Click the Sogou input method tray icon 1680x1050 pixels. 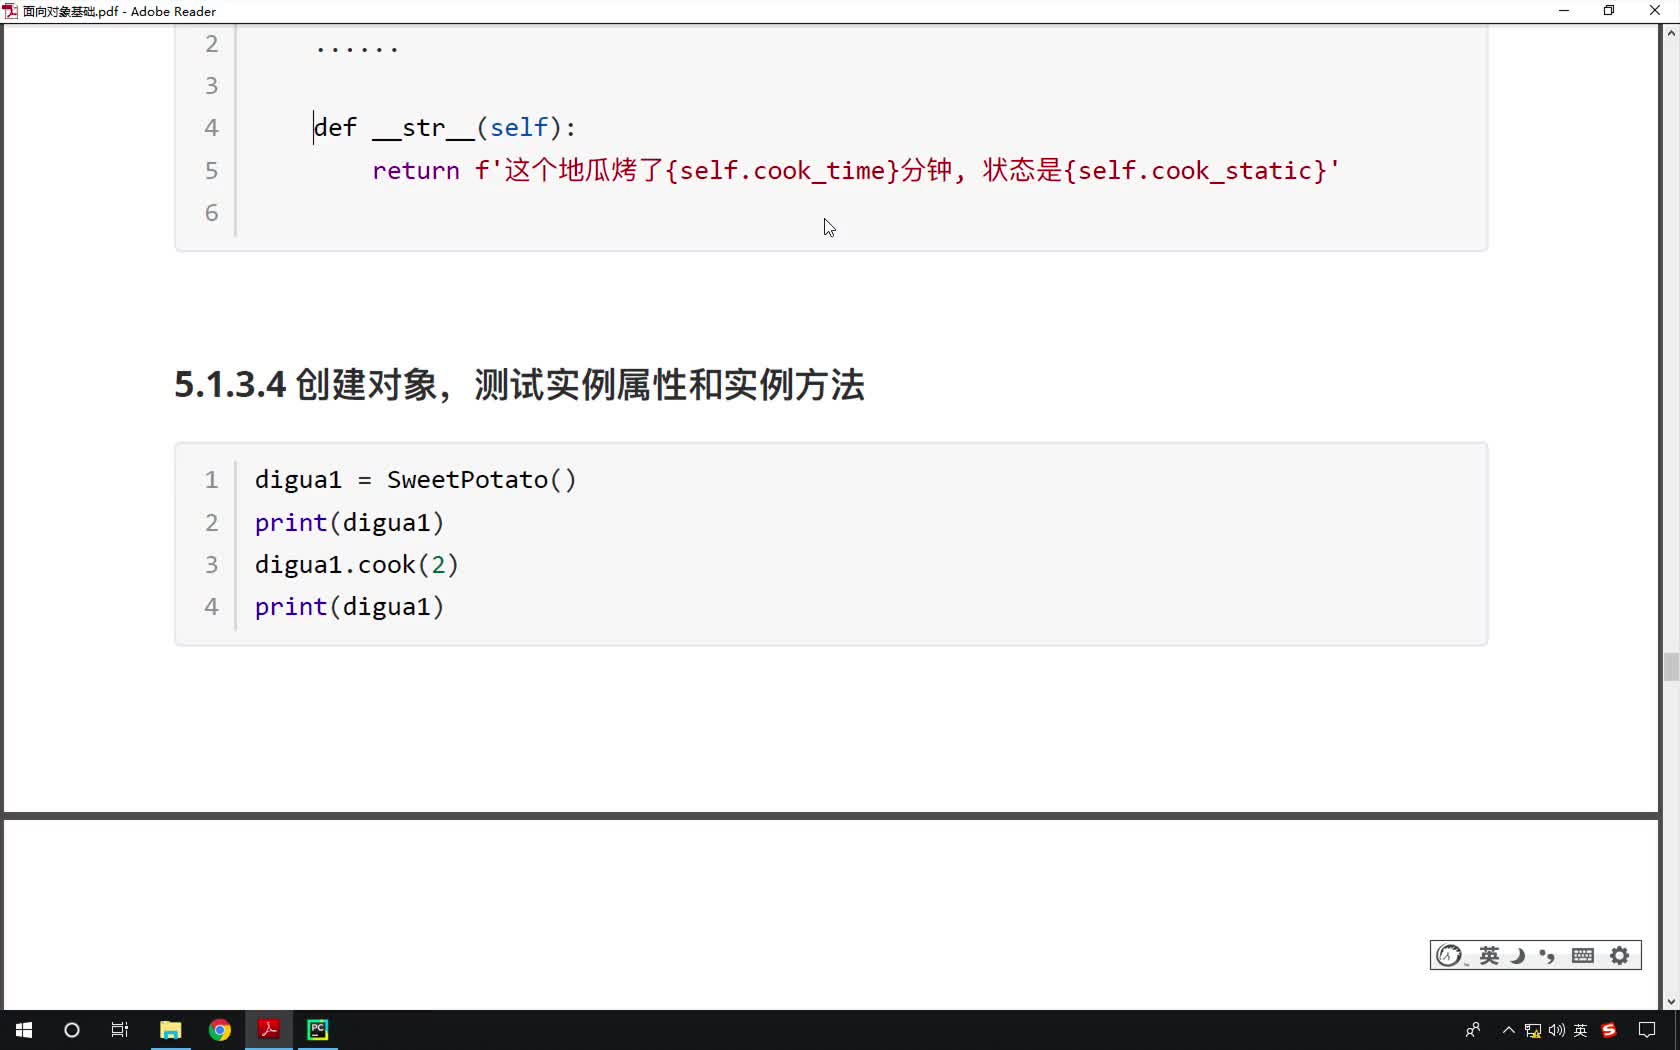click(1609, 1030)
